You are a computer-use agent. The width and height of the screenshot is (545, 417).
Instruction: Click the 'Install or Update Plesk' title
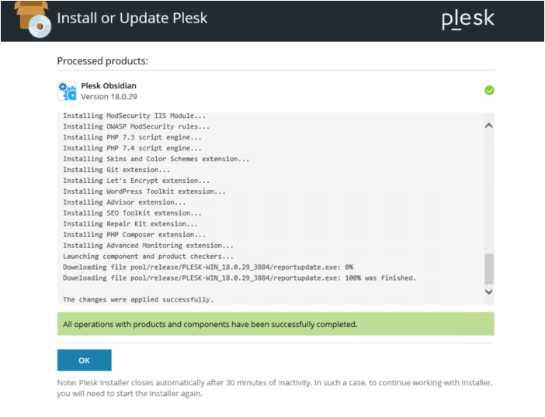(x=132, y=18)
